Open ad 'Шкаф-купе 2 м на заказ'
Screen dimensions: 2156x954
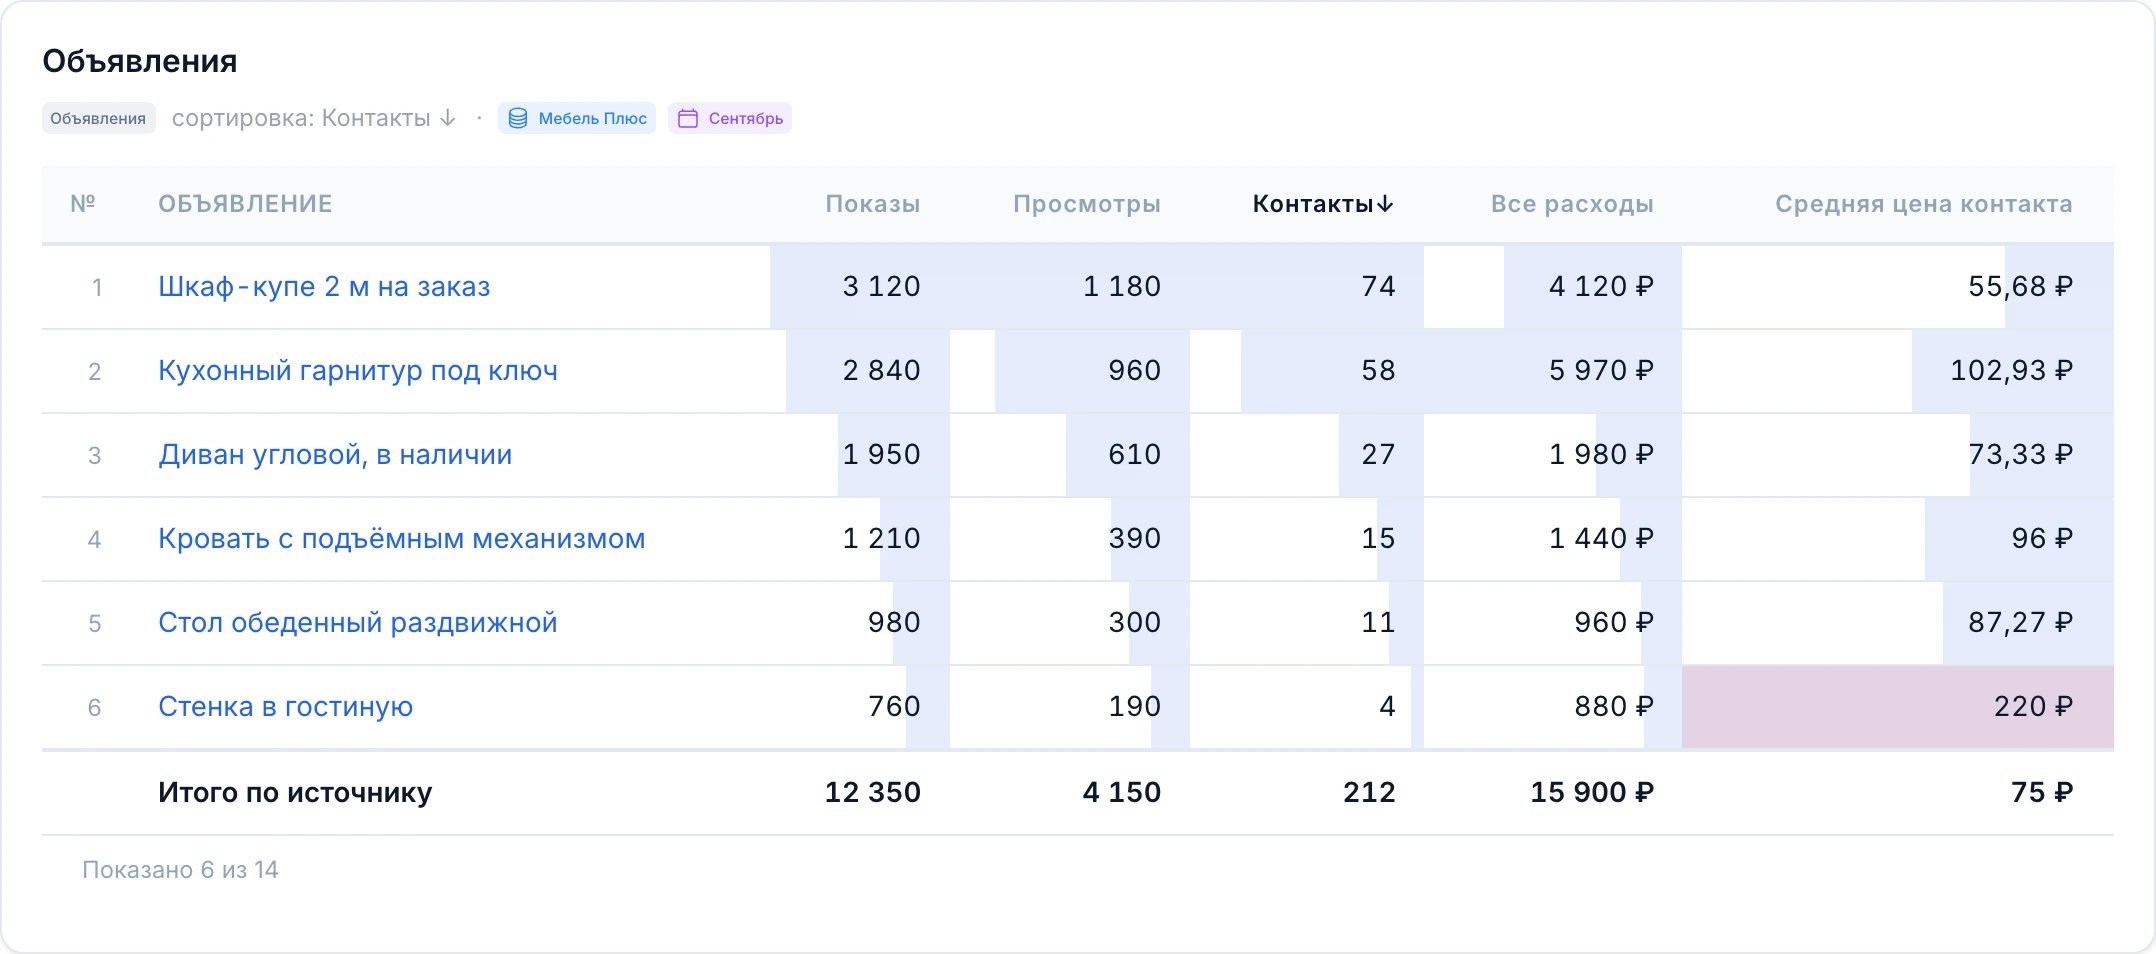324,287
